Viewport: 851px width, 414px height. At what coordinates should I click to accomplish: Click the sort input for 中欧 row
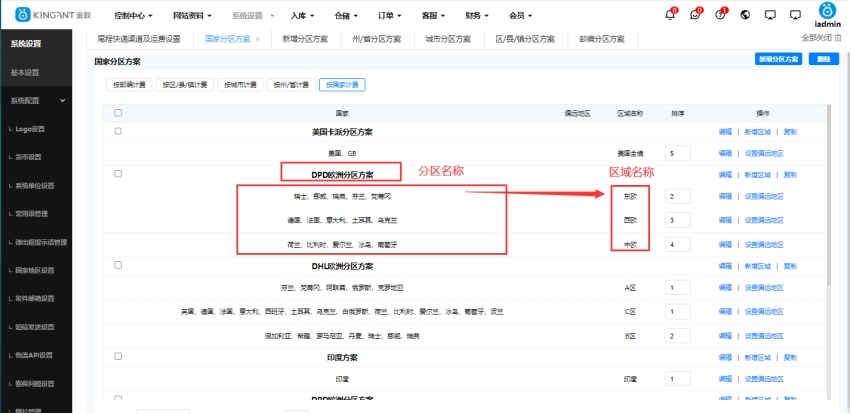point(678,245)
